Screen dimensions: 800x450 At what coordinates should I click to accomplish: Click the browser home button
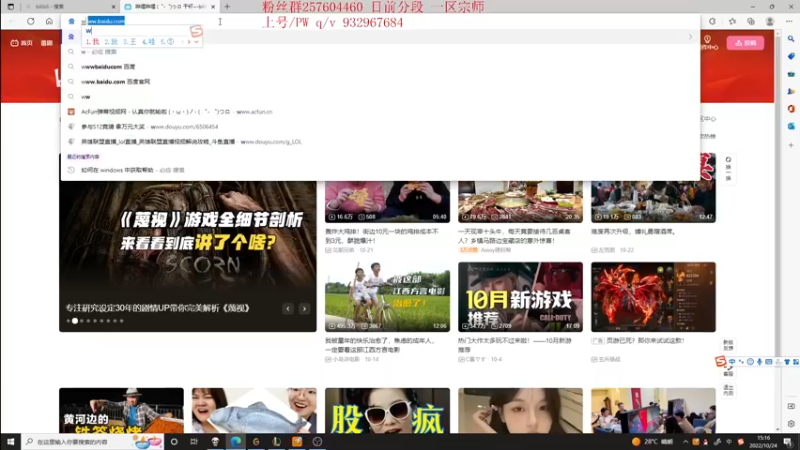[49, 21]
